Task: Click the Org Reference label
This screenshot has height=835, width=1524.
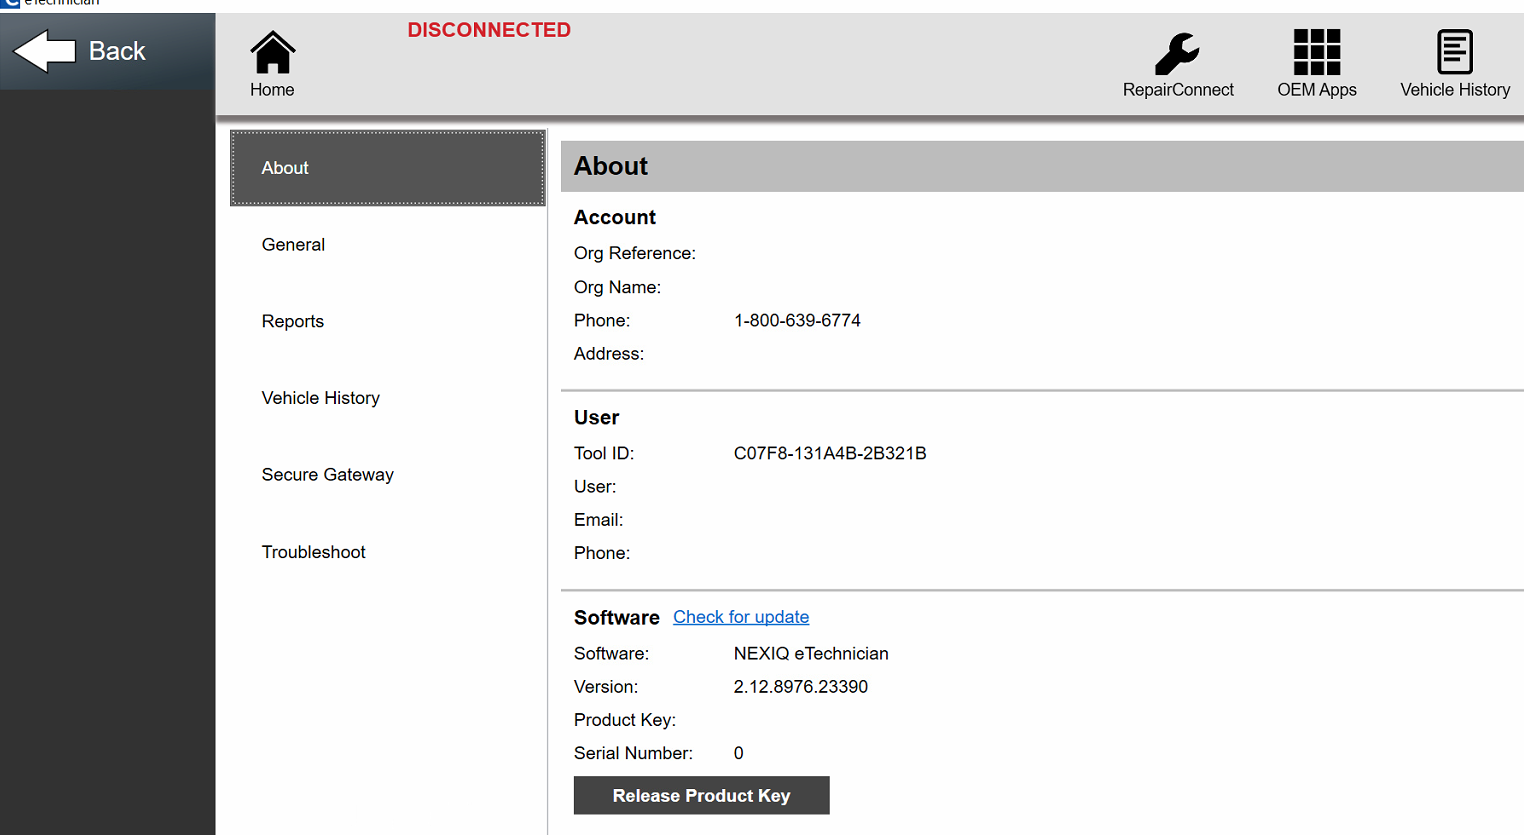Action: click(x=635, y=254)
